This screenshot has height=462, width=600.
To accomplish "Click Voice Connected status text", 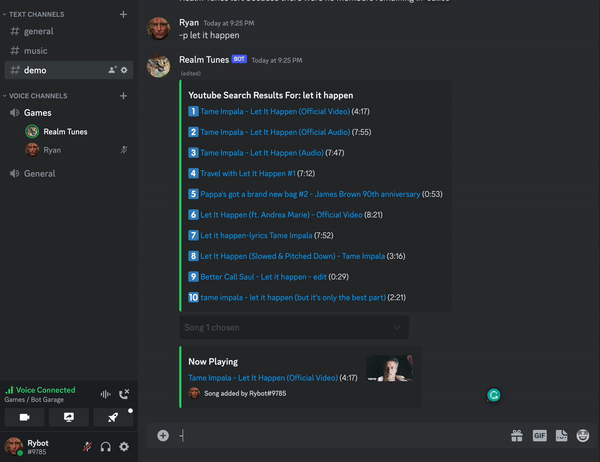I will pos(45,390).
